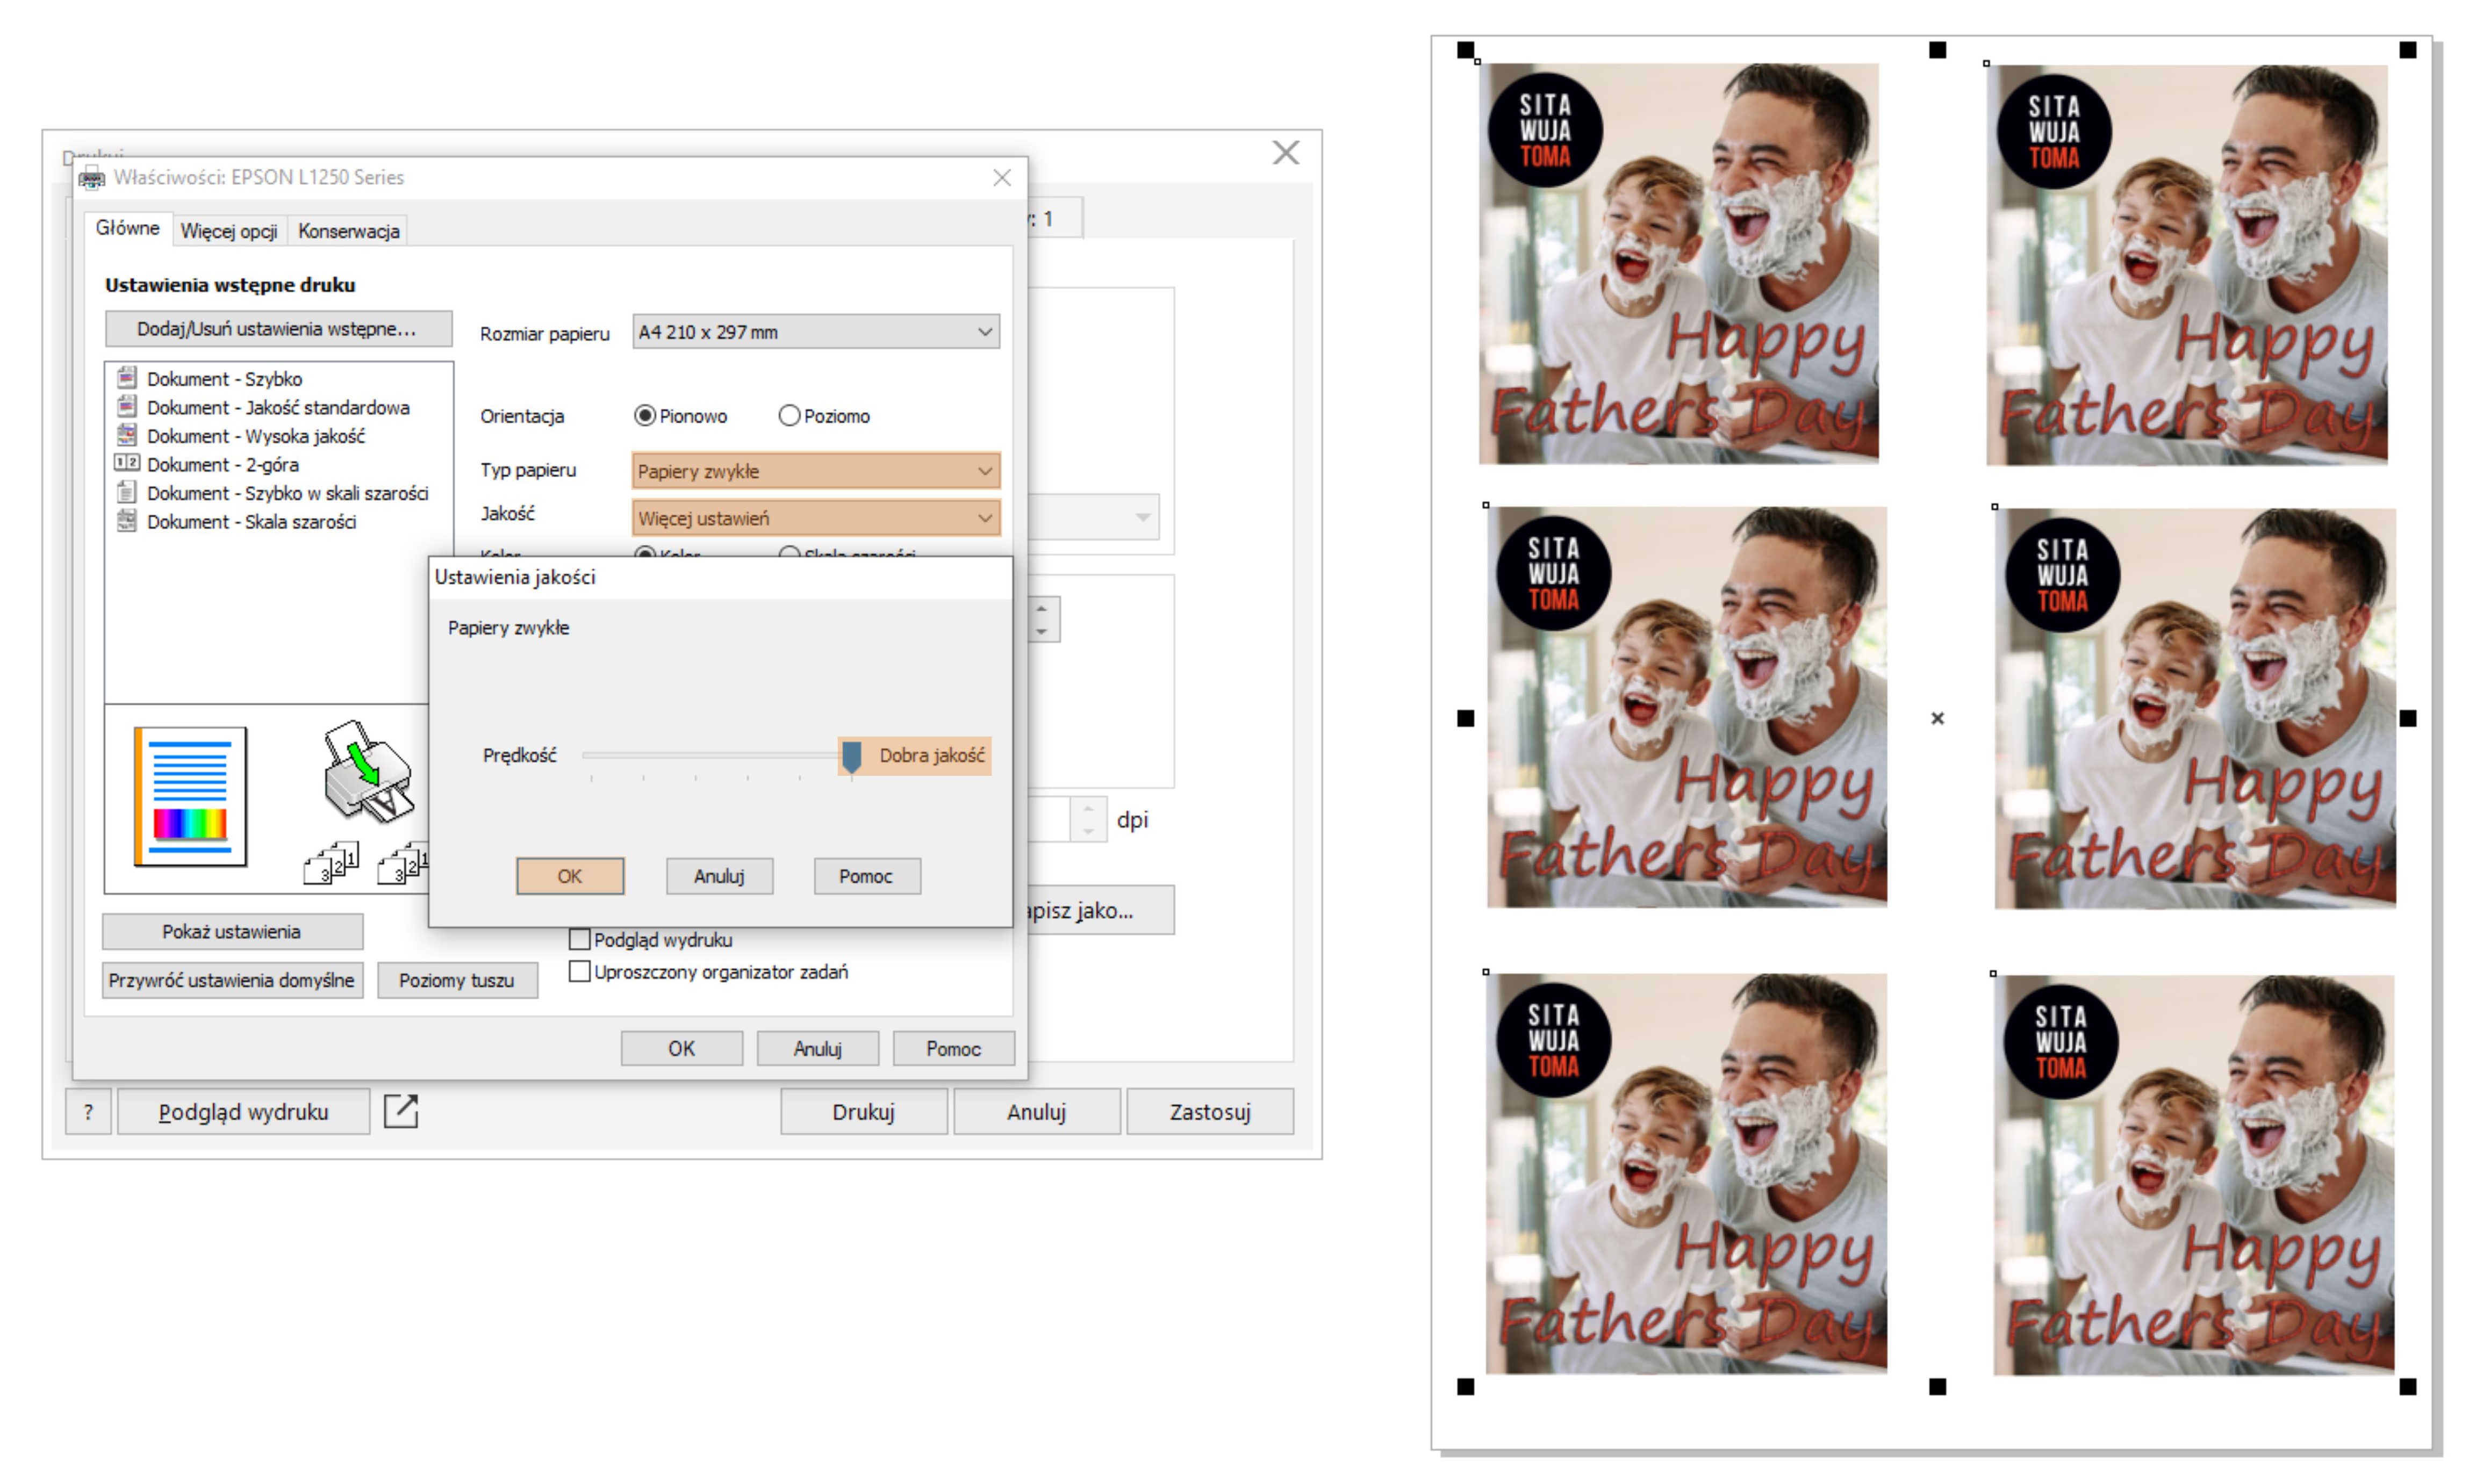Screen dimensions: 2469x1484
Task: Open the Rozmiar papieru dropdown
Action: click(815, 332)
